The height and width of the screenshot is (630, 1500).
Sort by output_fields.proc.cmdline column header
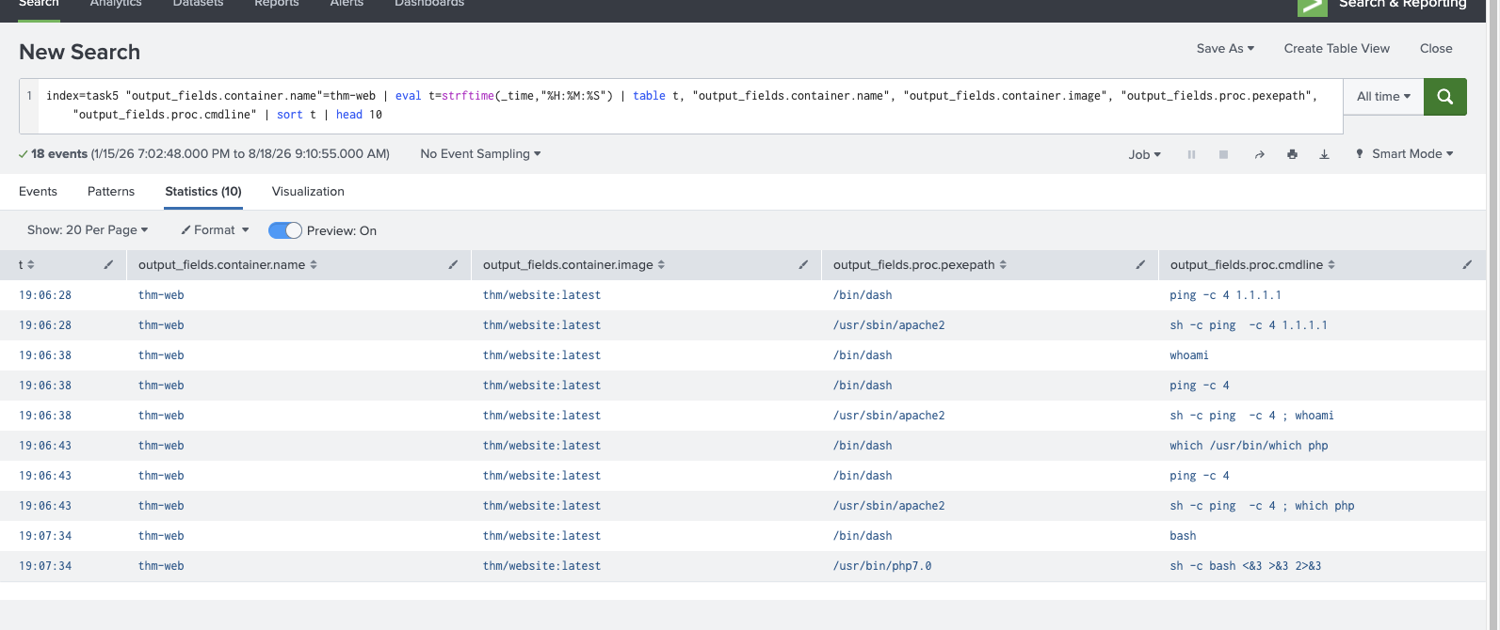(1253, 265)
